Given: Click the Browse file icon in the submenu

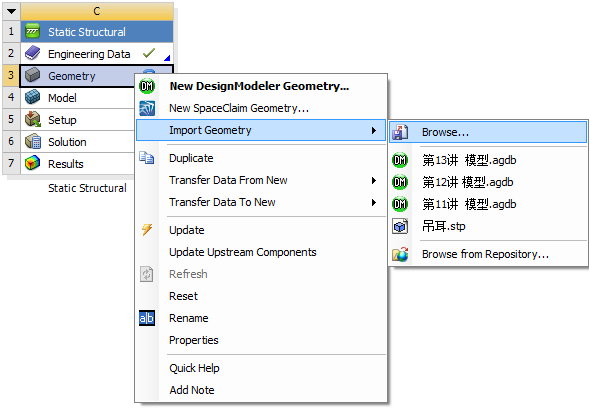Looking at the screenshot, I should coord(400,132).
